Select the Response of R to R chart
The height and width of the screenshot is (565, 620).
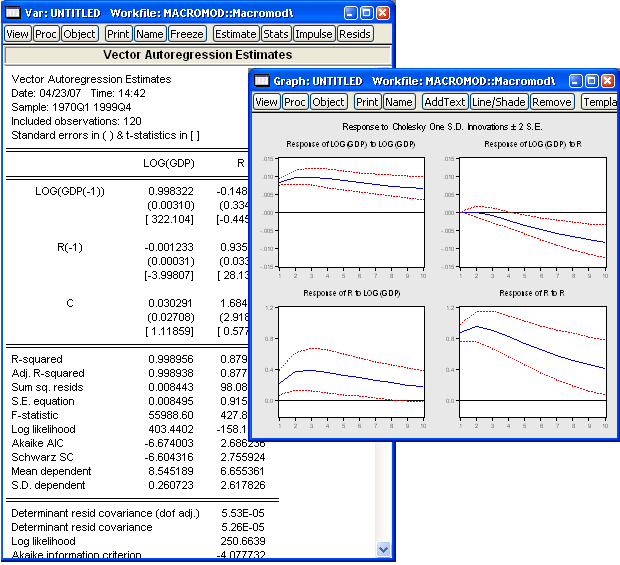[531, 355]
